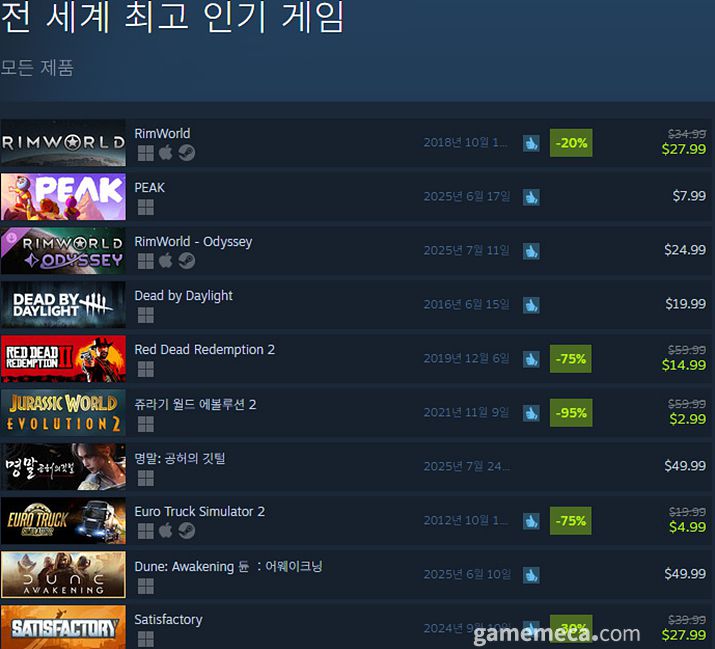Viewport: 715px width, 649px height.
Task: Click the apple icon under Euro Truck Simulator 2
Action: pyautogui.click(x=166, y=530)
